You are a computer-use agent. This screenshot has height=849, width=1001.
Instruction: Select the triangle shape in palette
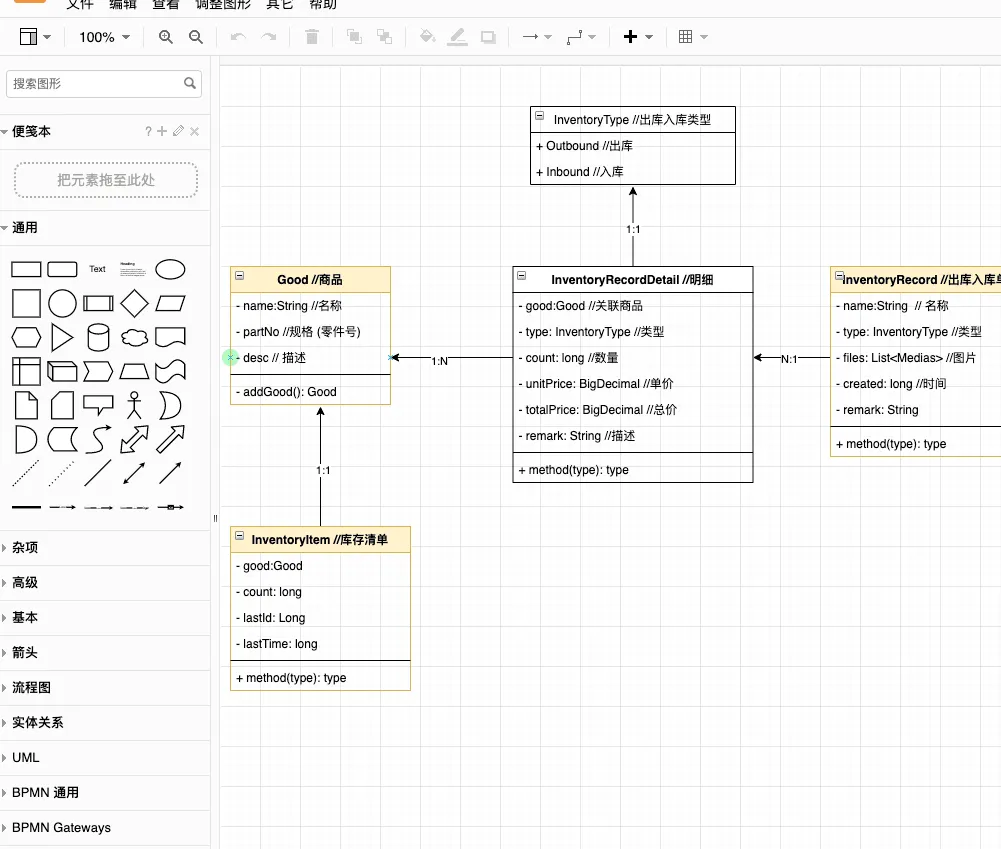(x=62, y=338)
